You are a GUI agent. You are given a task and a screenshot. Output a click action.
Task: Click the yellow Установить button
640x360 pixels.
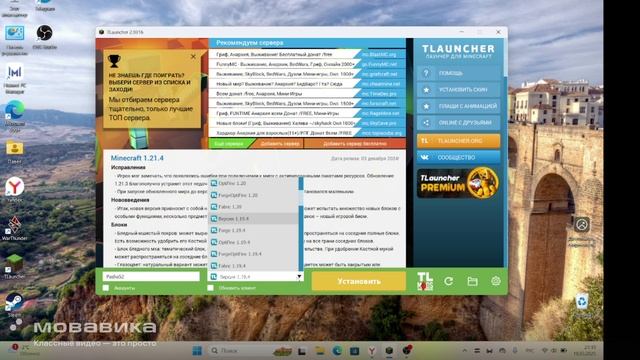click(359, 281)
